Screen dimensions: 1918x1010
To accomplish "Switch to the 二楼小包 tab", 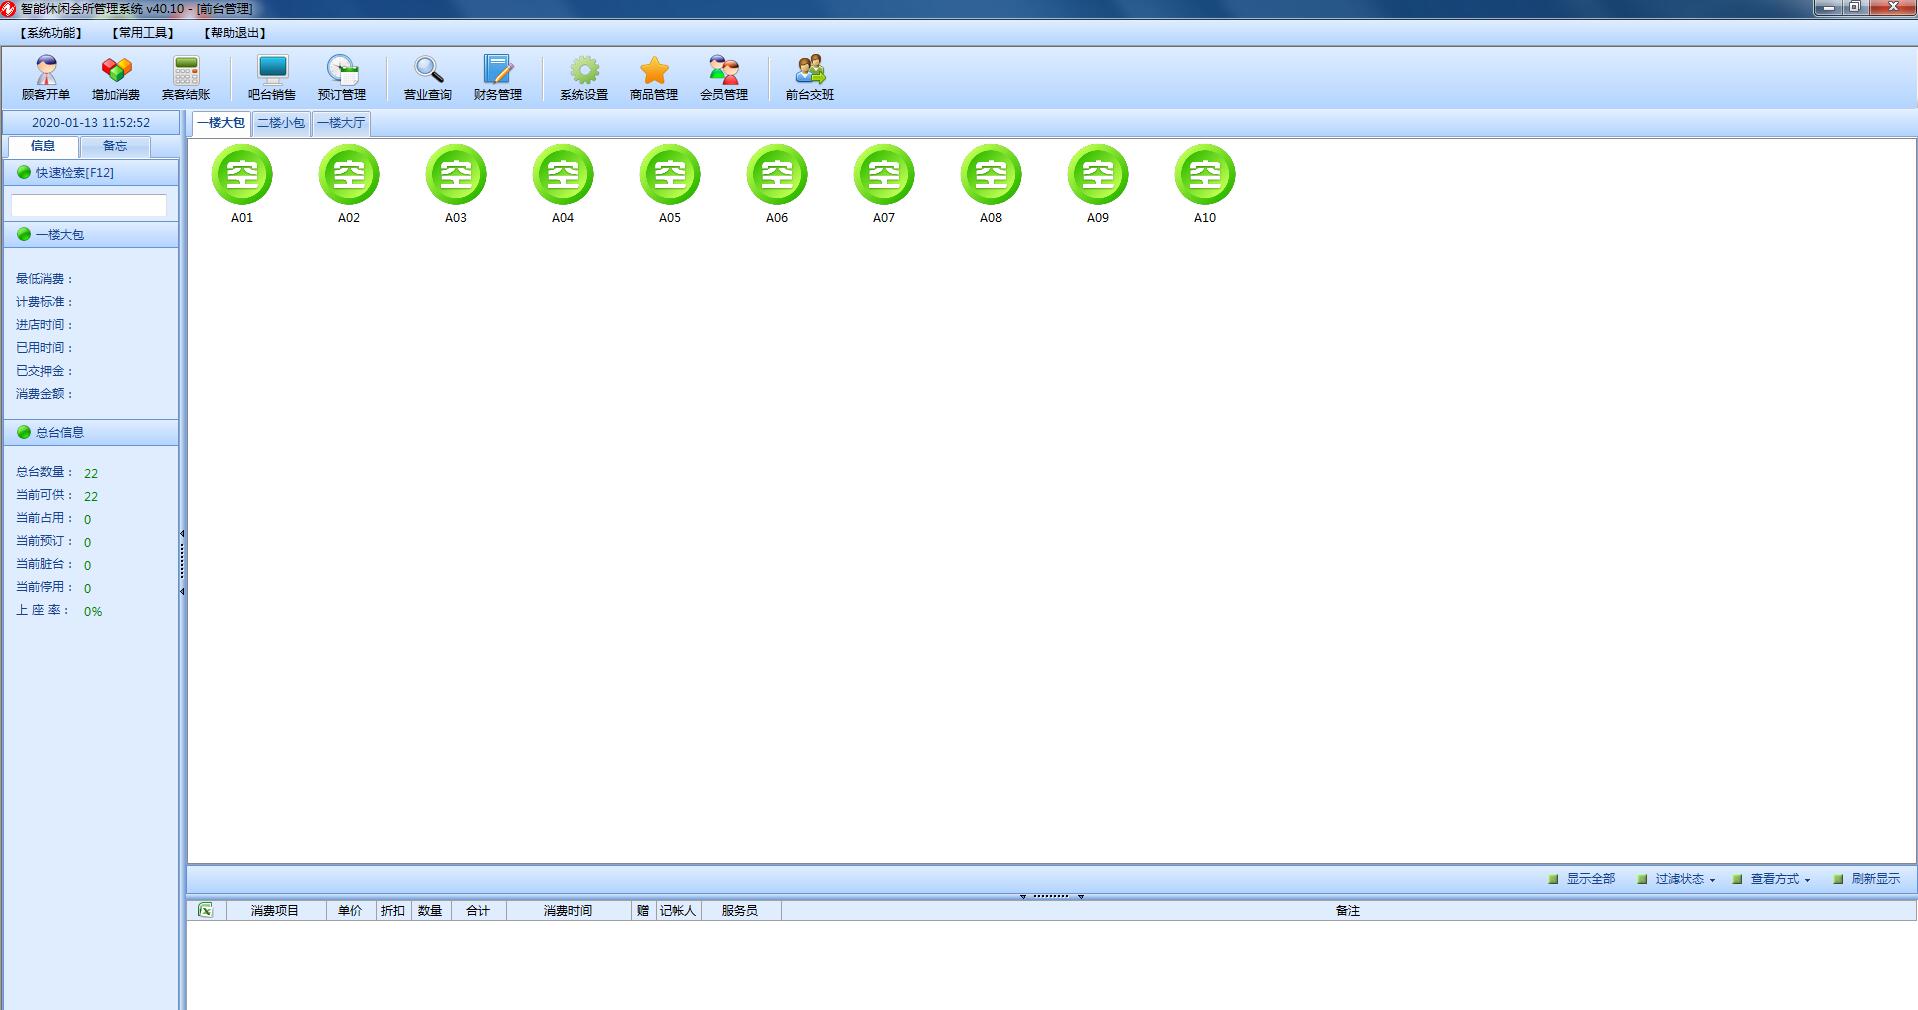I will [281, 123].
